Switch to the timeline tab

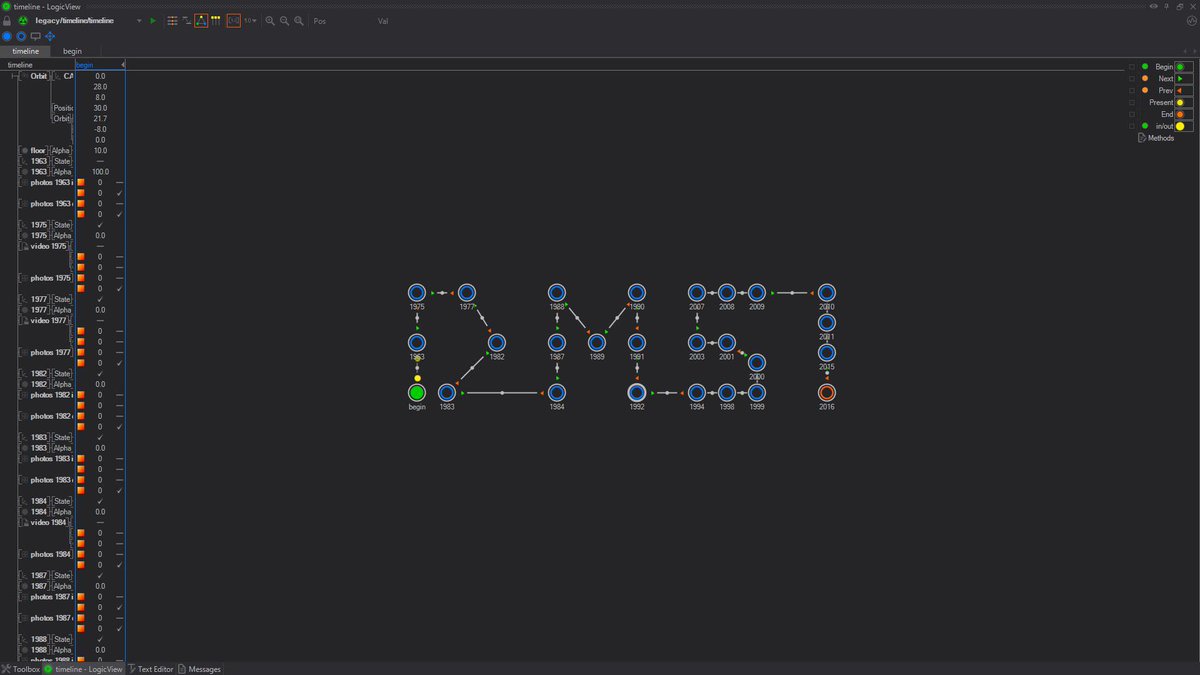tap(26, 51)
